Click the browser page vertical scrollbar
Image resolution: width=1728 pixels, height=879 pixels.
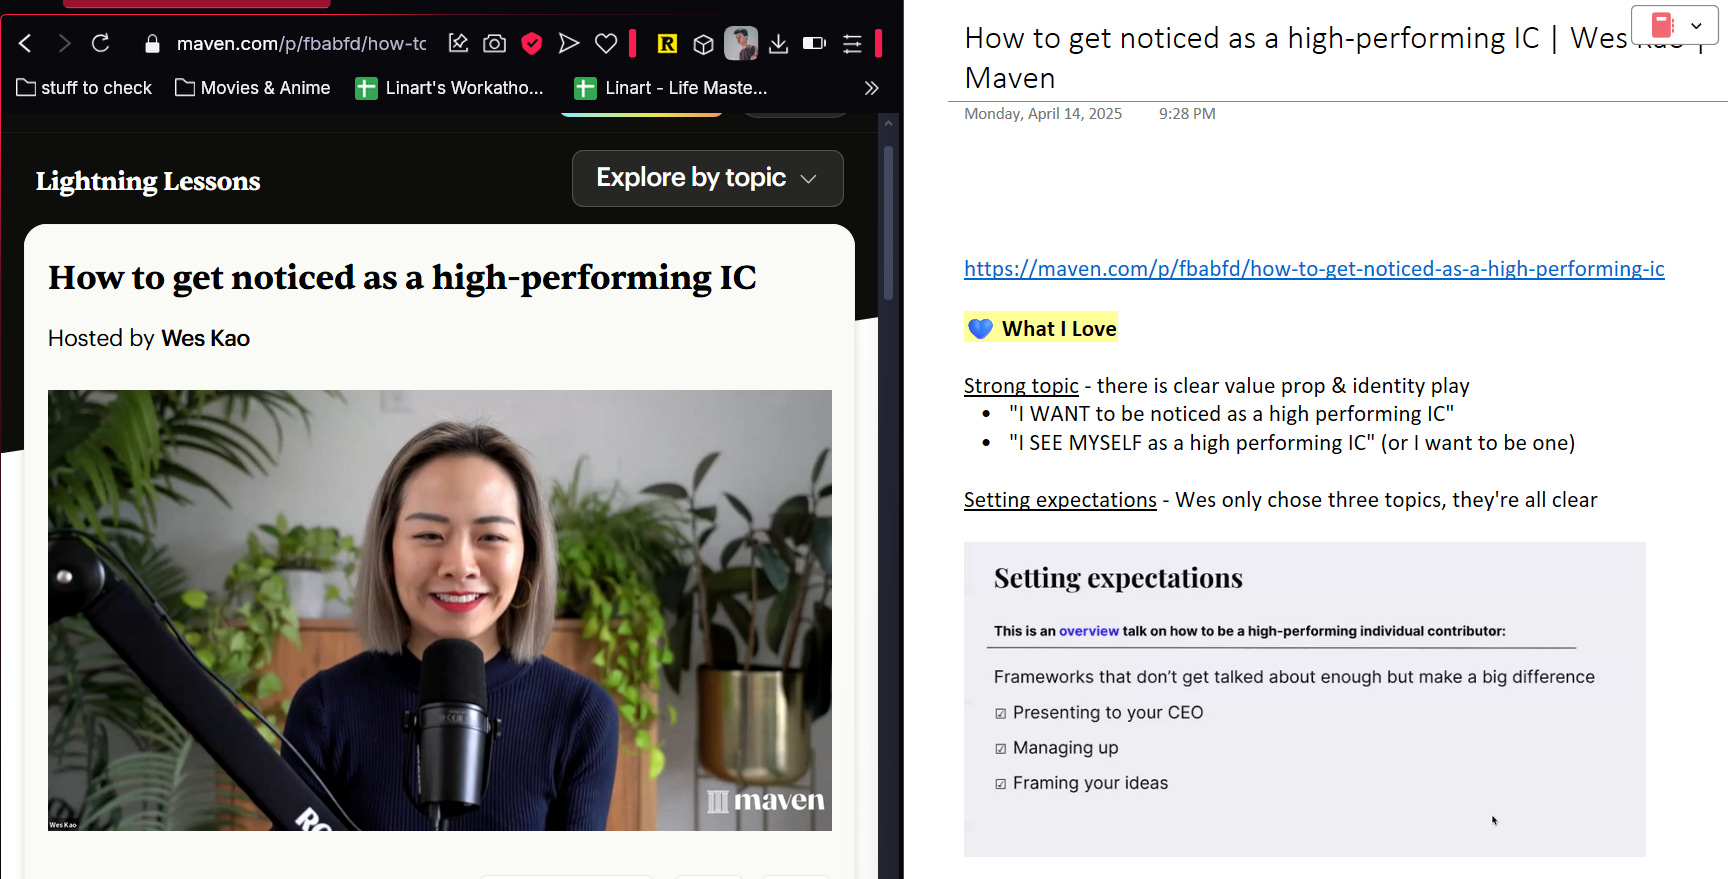[x=888, y=223]
